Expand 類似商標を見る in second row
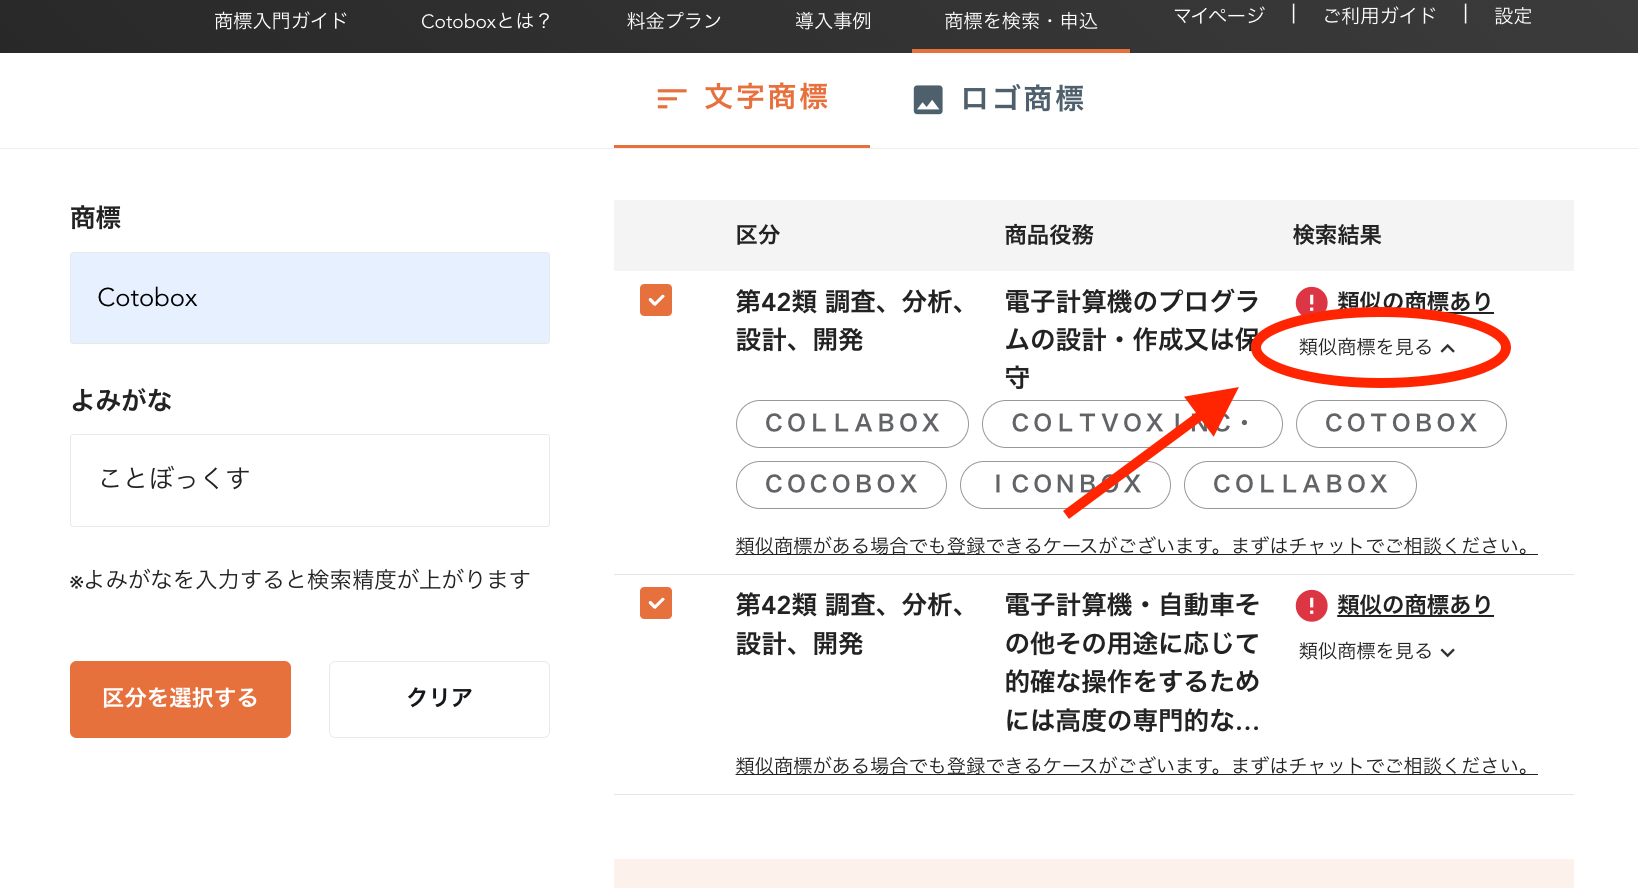Image resolution: width=1638 pixels, height=888 pixels. point(1377,651)
